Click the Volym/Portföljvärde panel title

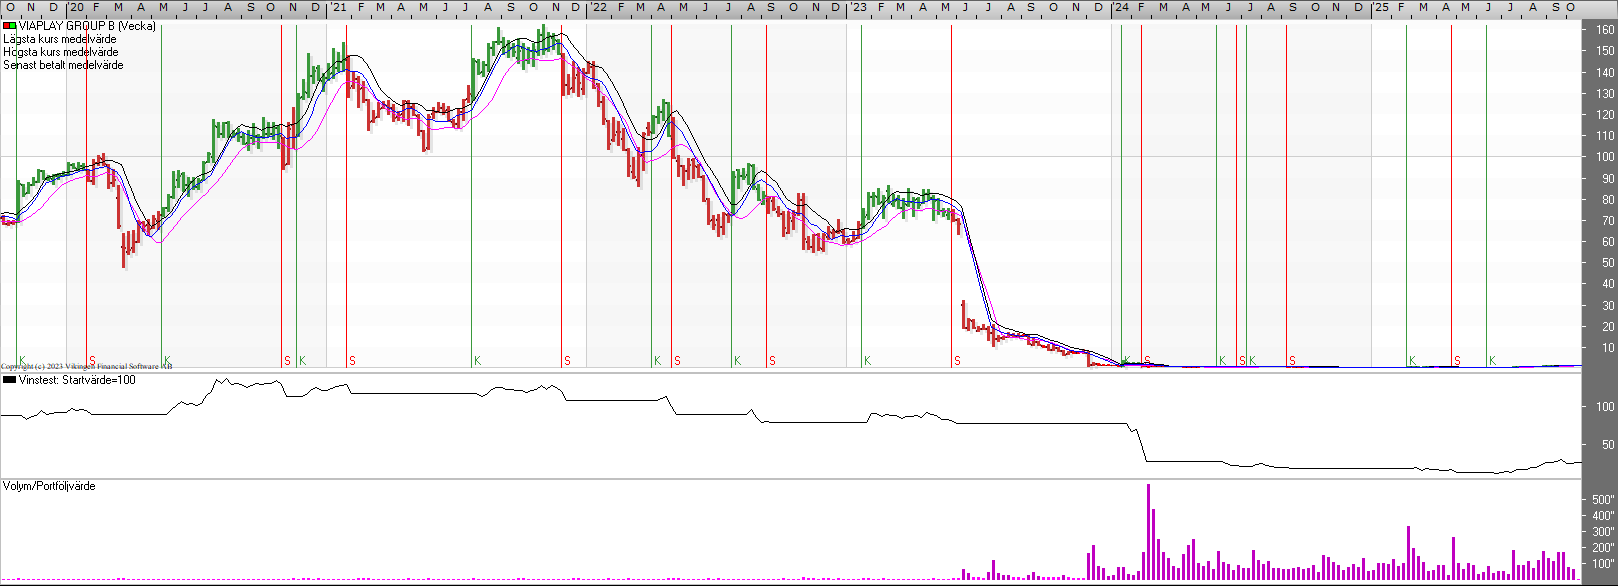(50, 486)
